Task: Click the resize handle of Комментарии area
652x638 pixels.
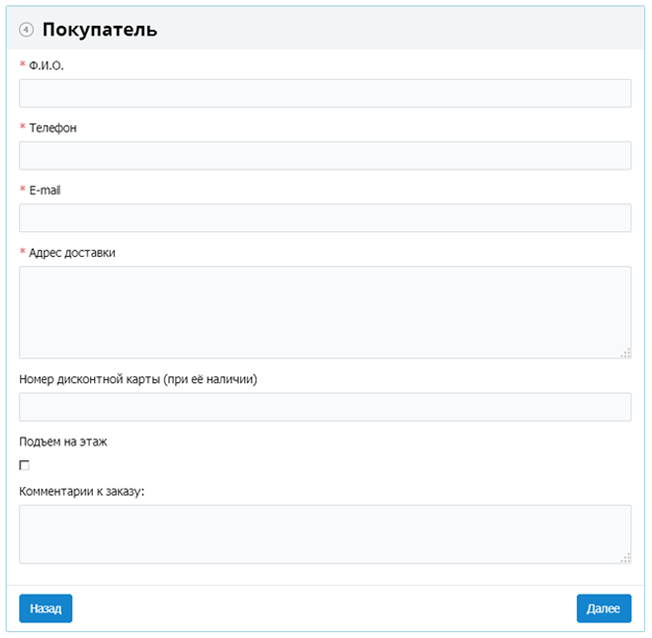Action: (626, 559)
